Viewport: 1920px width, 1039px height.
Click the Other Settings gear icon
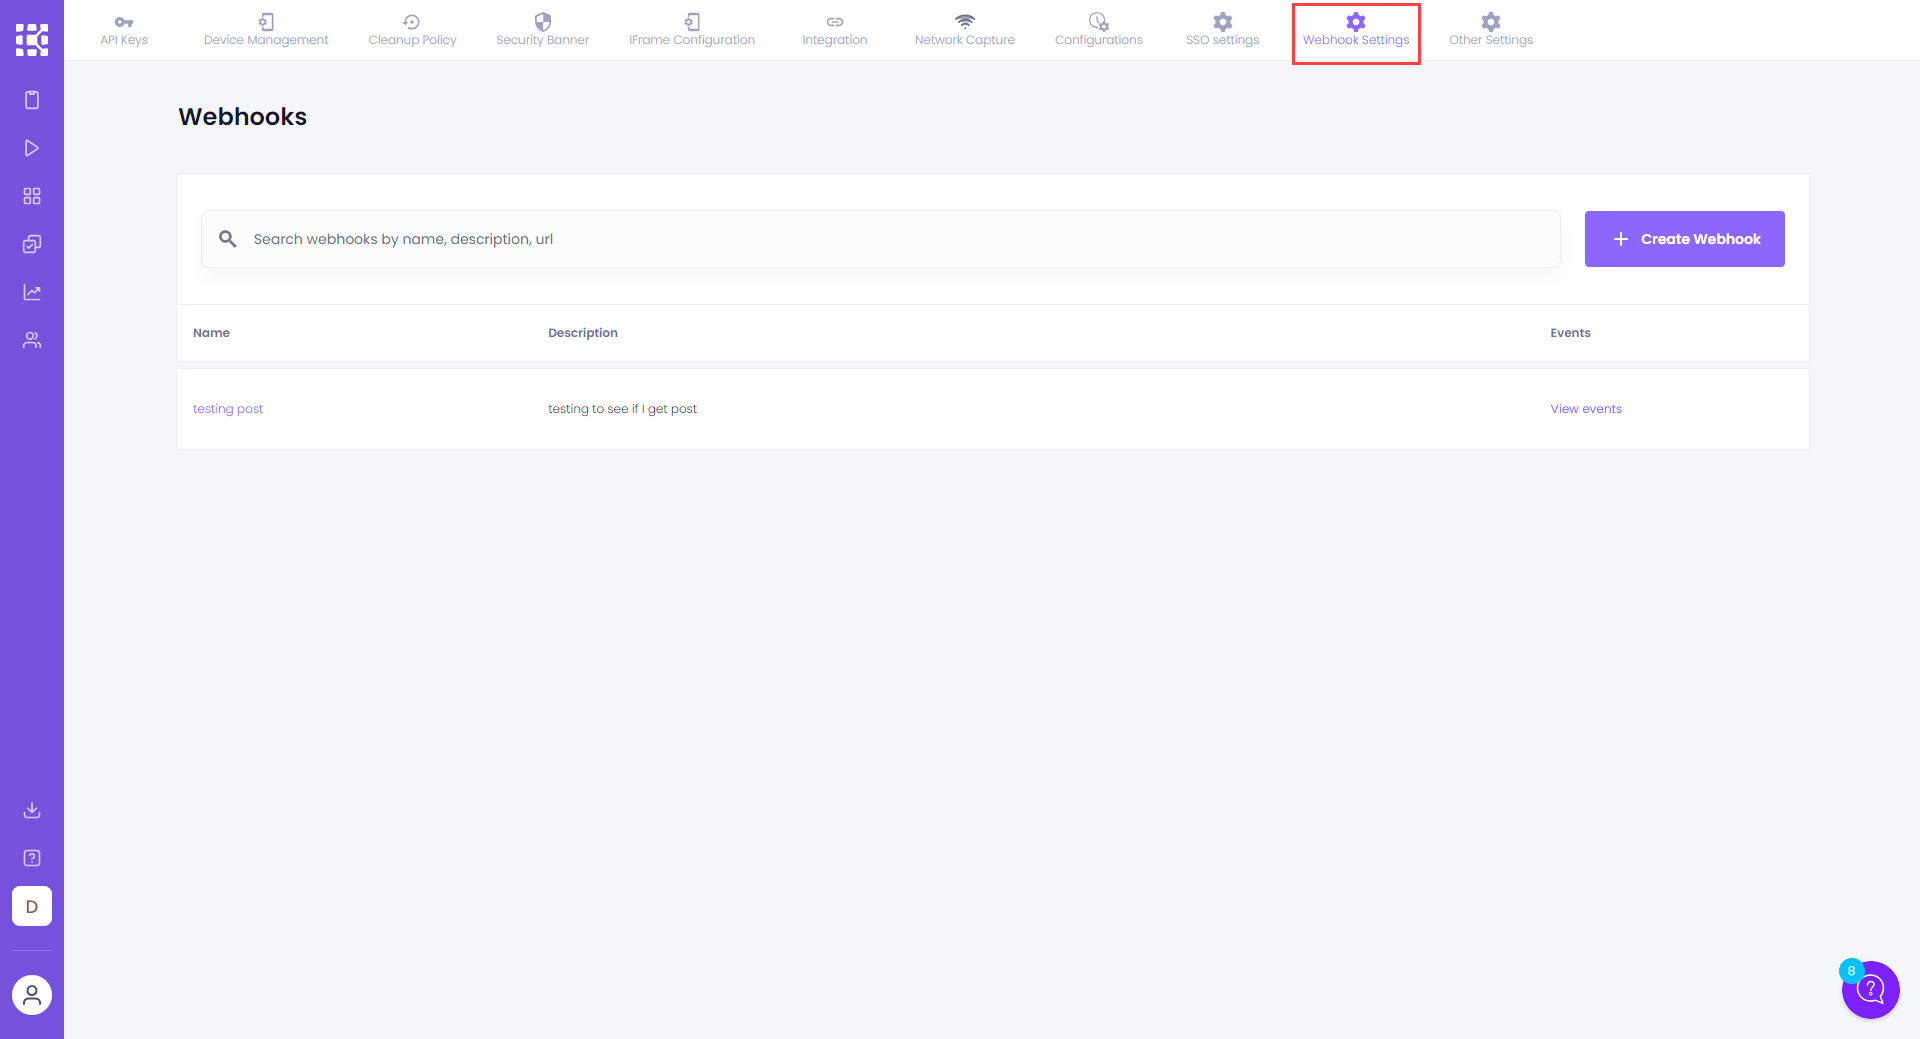(x=1491, y=21)
